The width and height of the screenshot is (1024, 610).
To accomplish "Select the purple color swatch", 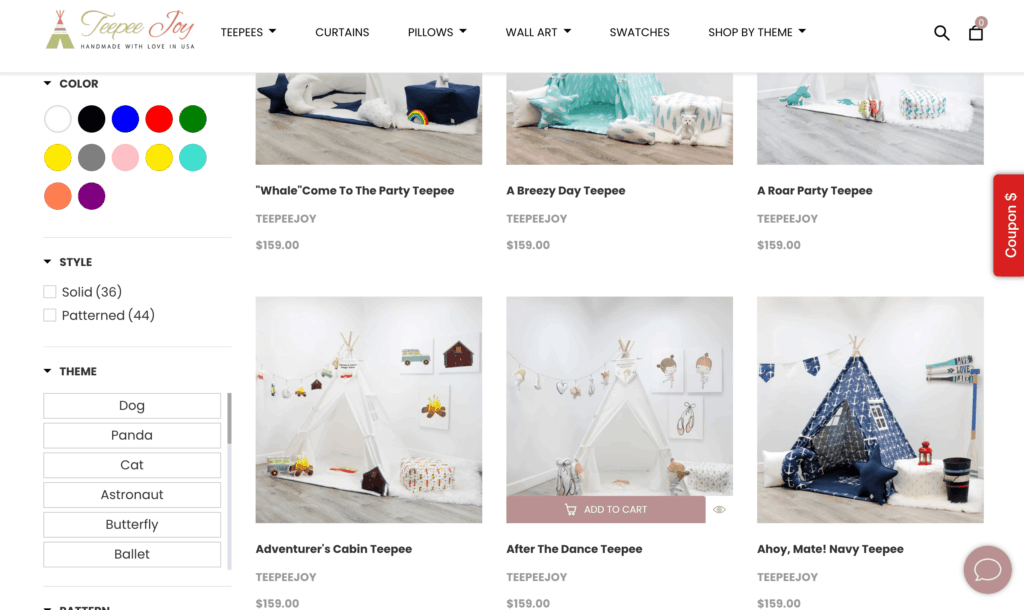I will [91, 196].
